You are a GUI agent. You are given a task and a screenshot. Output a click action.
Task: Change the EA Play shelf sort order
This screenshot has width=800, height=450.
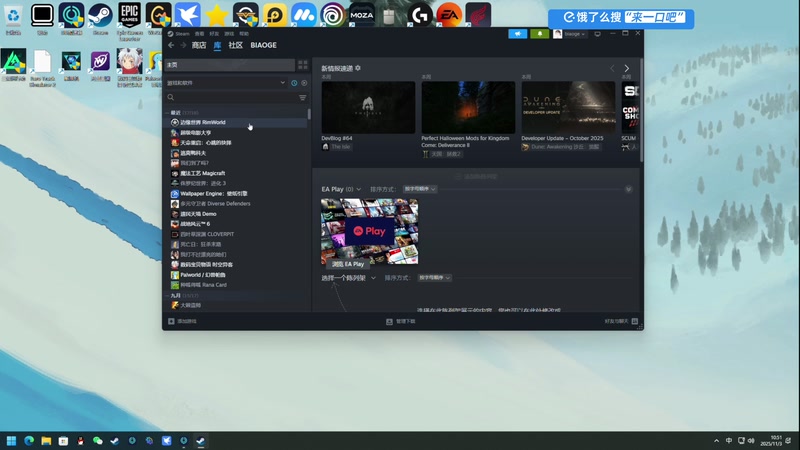pyautogui.click(x=420, y=189)
